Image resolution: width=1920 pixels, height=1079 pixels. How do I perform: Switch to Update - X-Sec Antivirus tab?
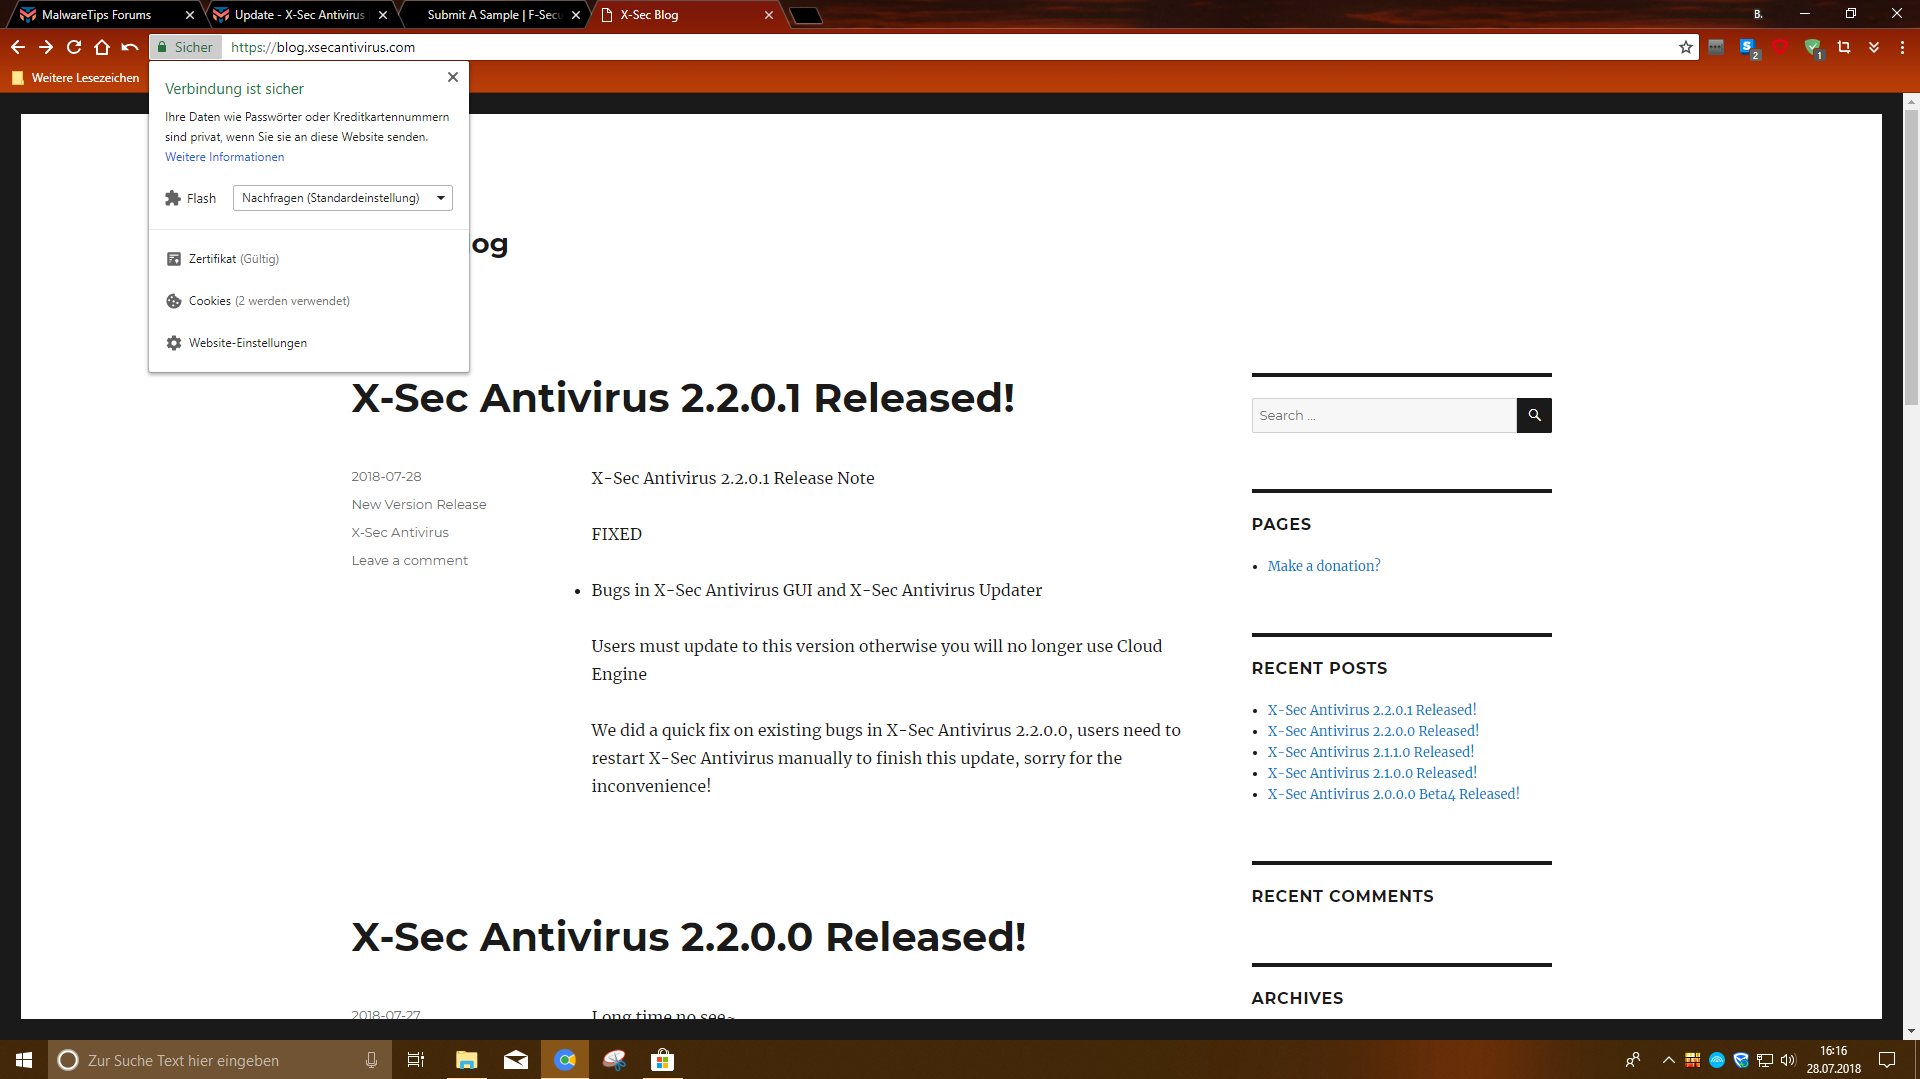point(299,15)
